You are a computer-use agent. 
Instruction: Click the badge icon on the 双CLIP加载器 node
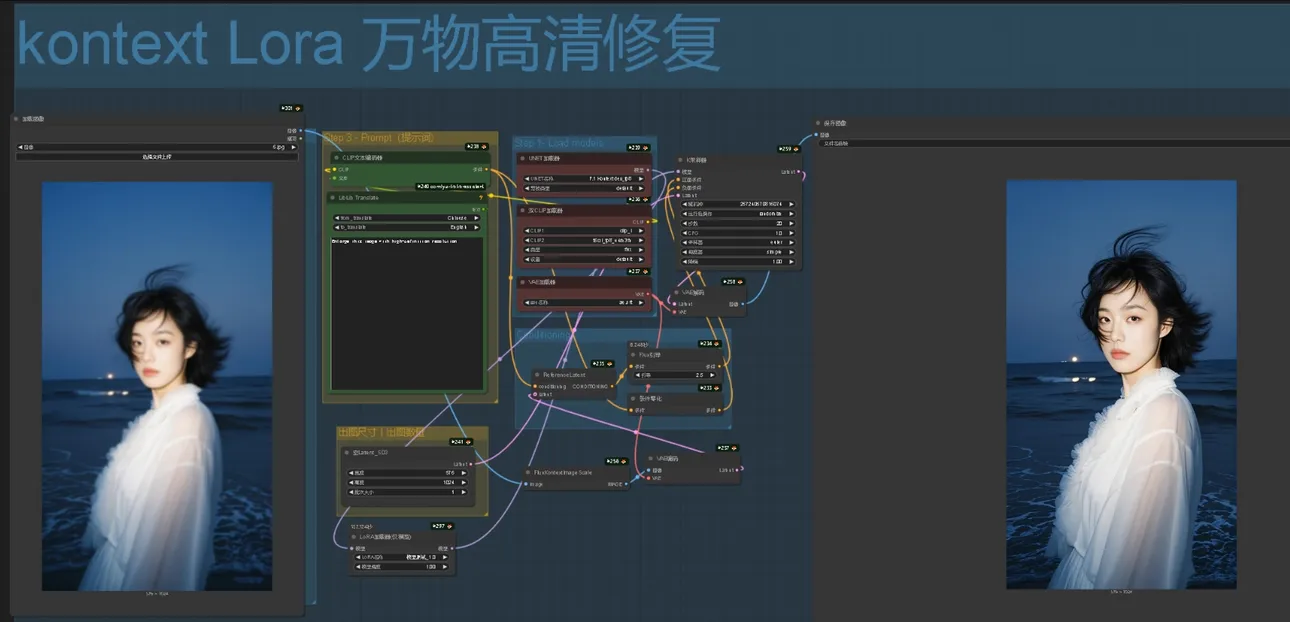point(644,199)
